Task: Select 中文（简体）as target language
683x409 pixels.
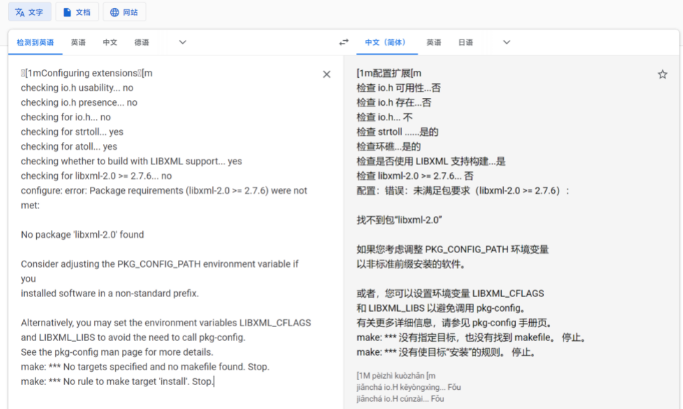Action: (384, 42)
